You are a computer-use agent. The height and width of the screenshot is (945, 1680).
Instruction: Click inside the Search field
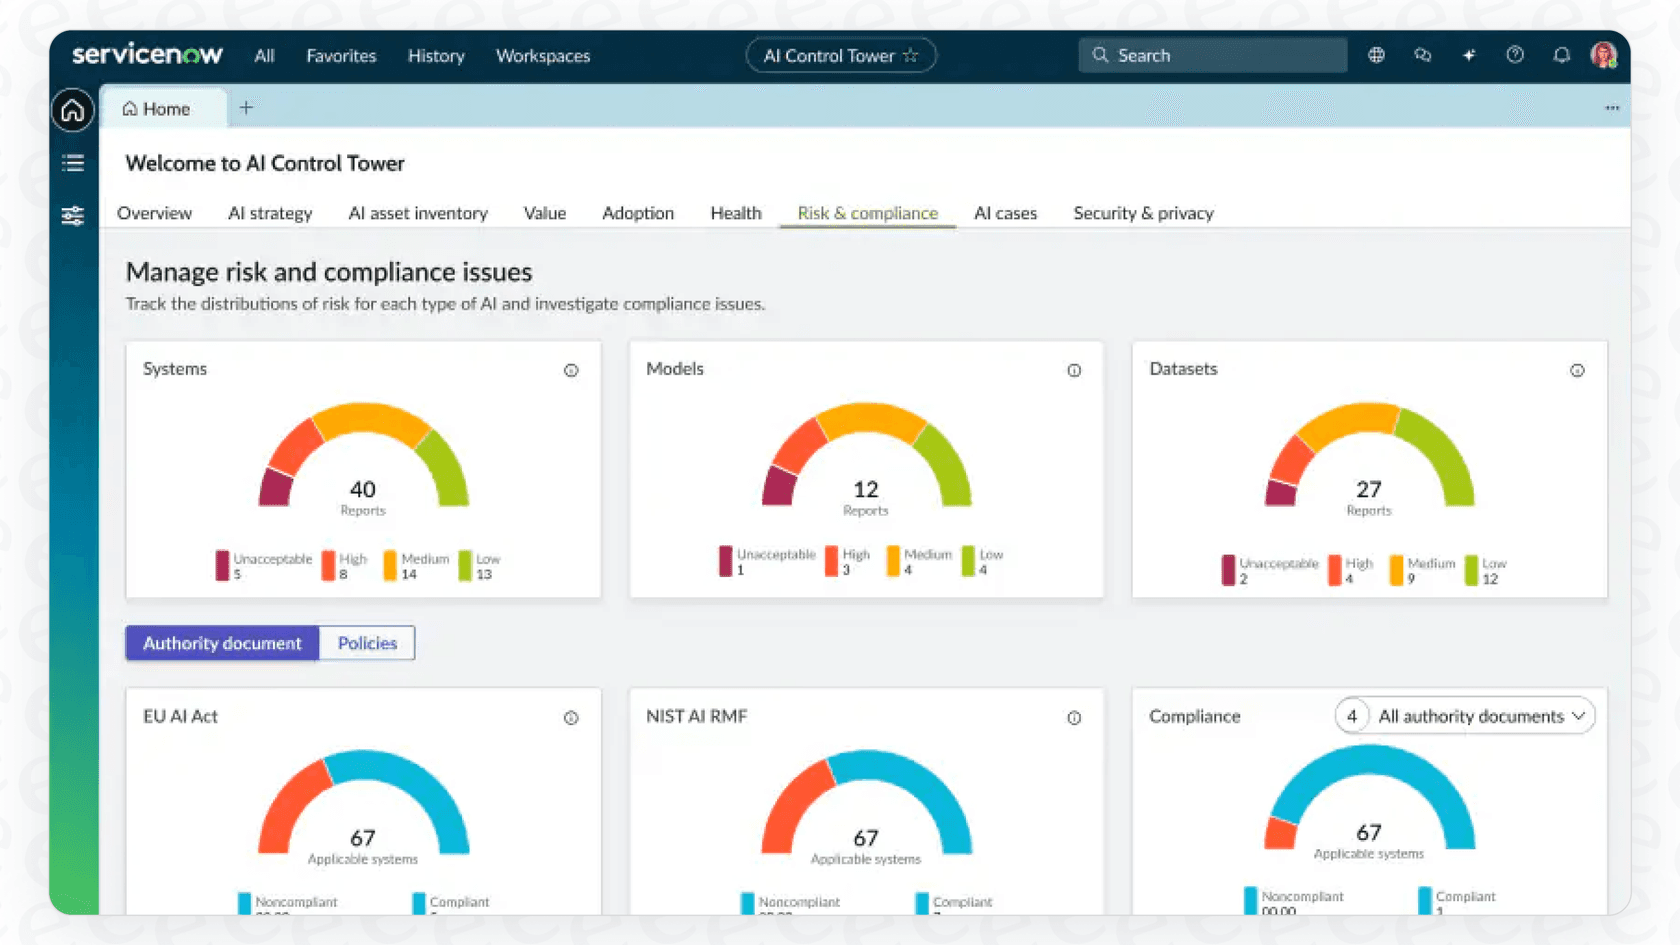(x=1211, y=55)
